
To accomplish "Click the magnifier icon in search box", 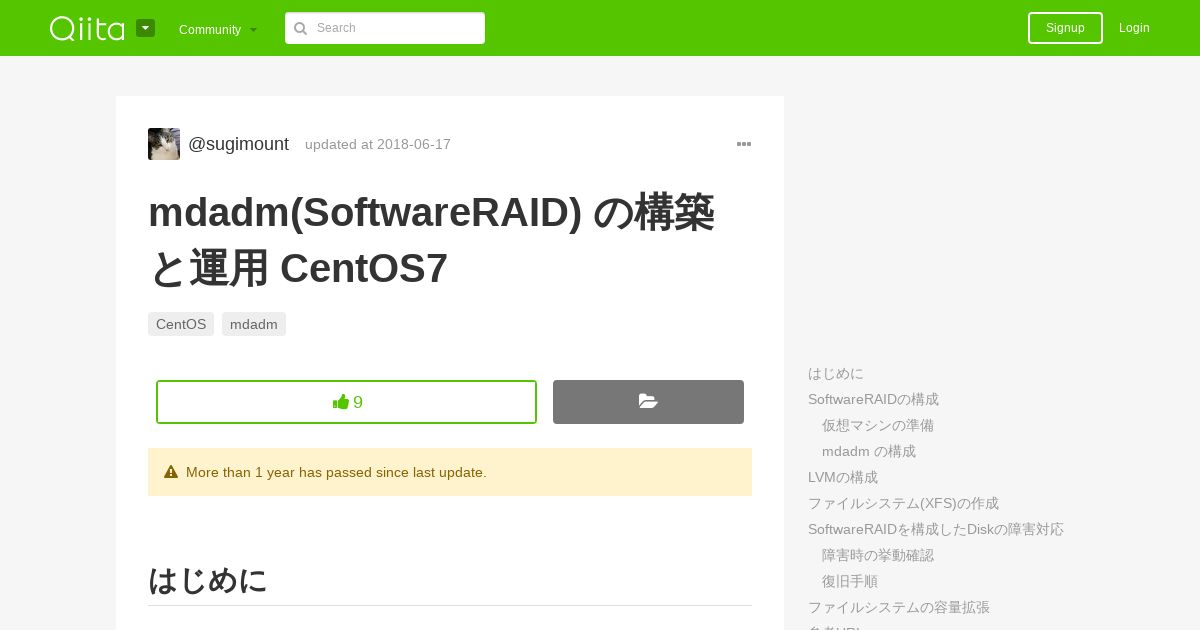I will point(300,28).
